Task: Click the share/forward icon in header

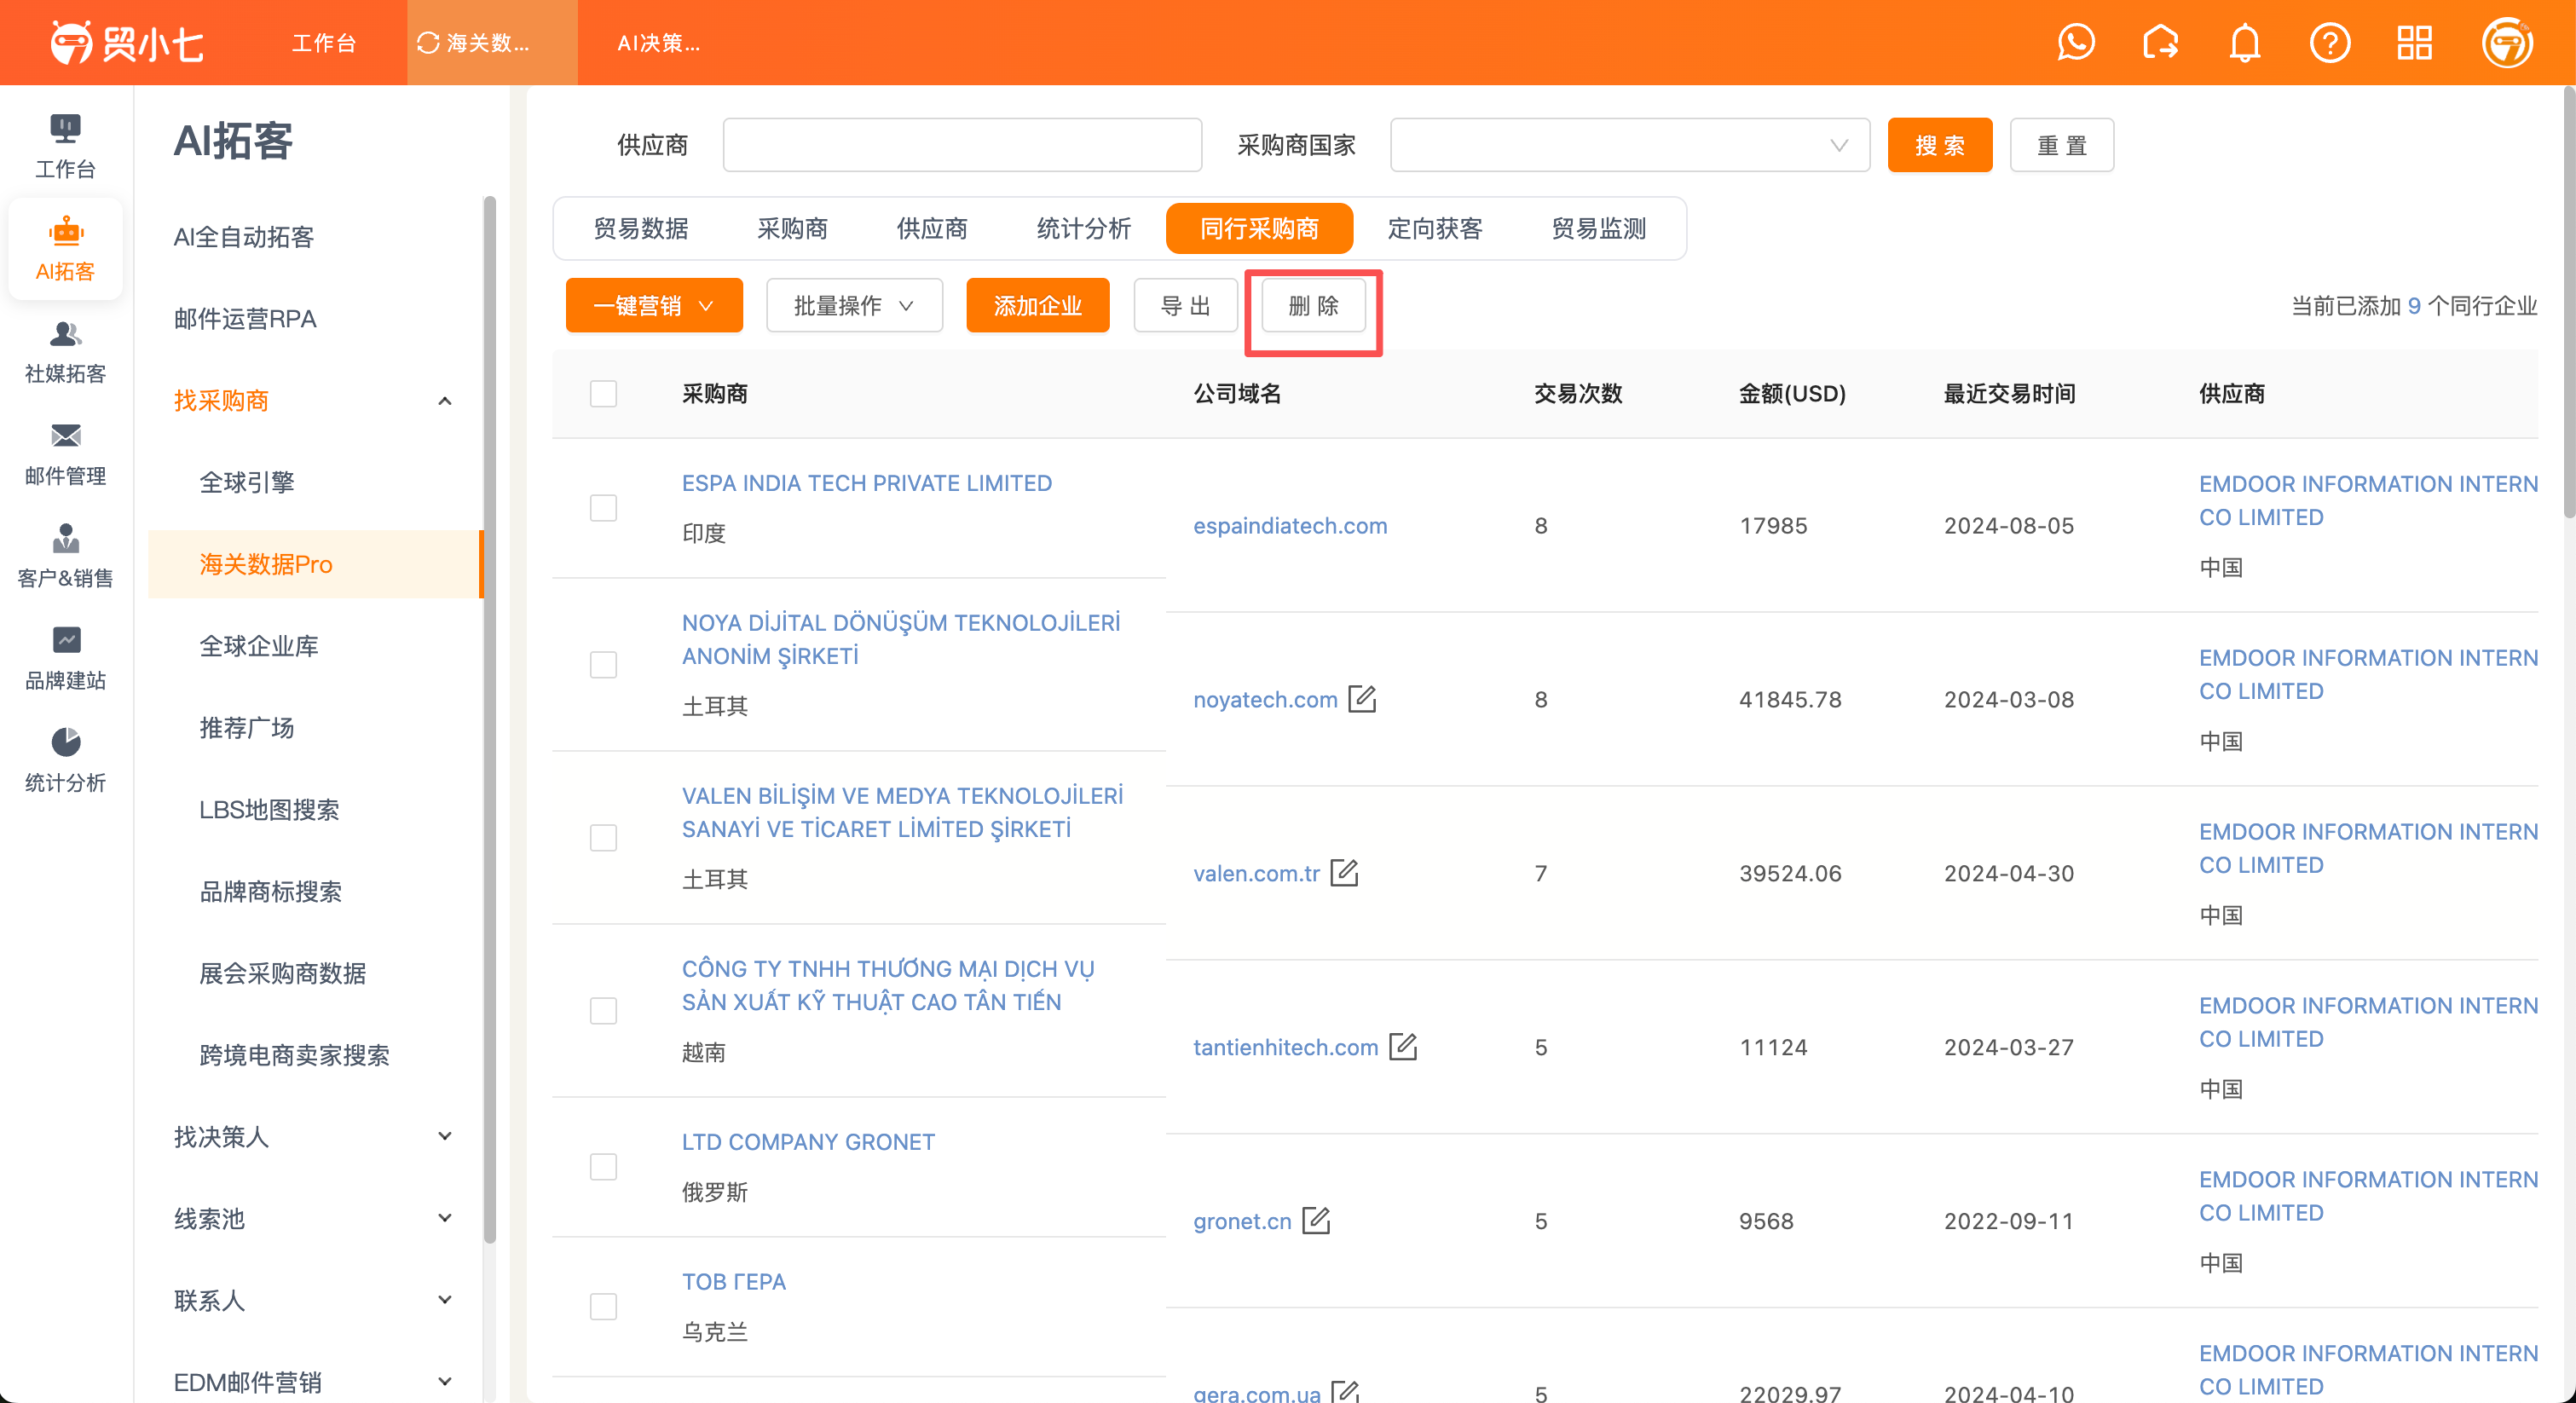Action: 2160,42
